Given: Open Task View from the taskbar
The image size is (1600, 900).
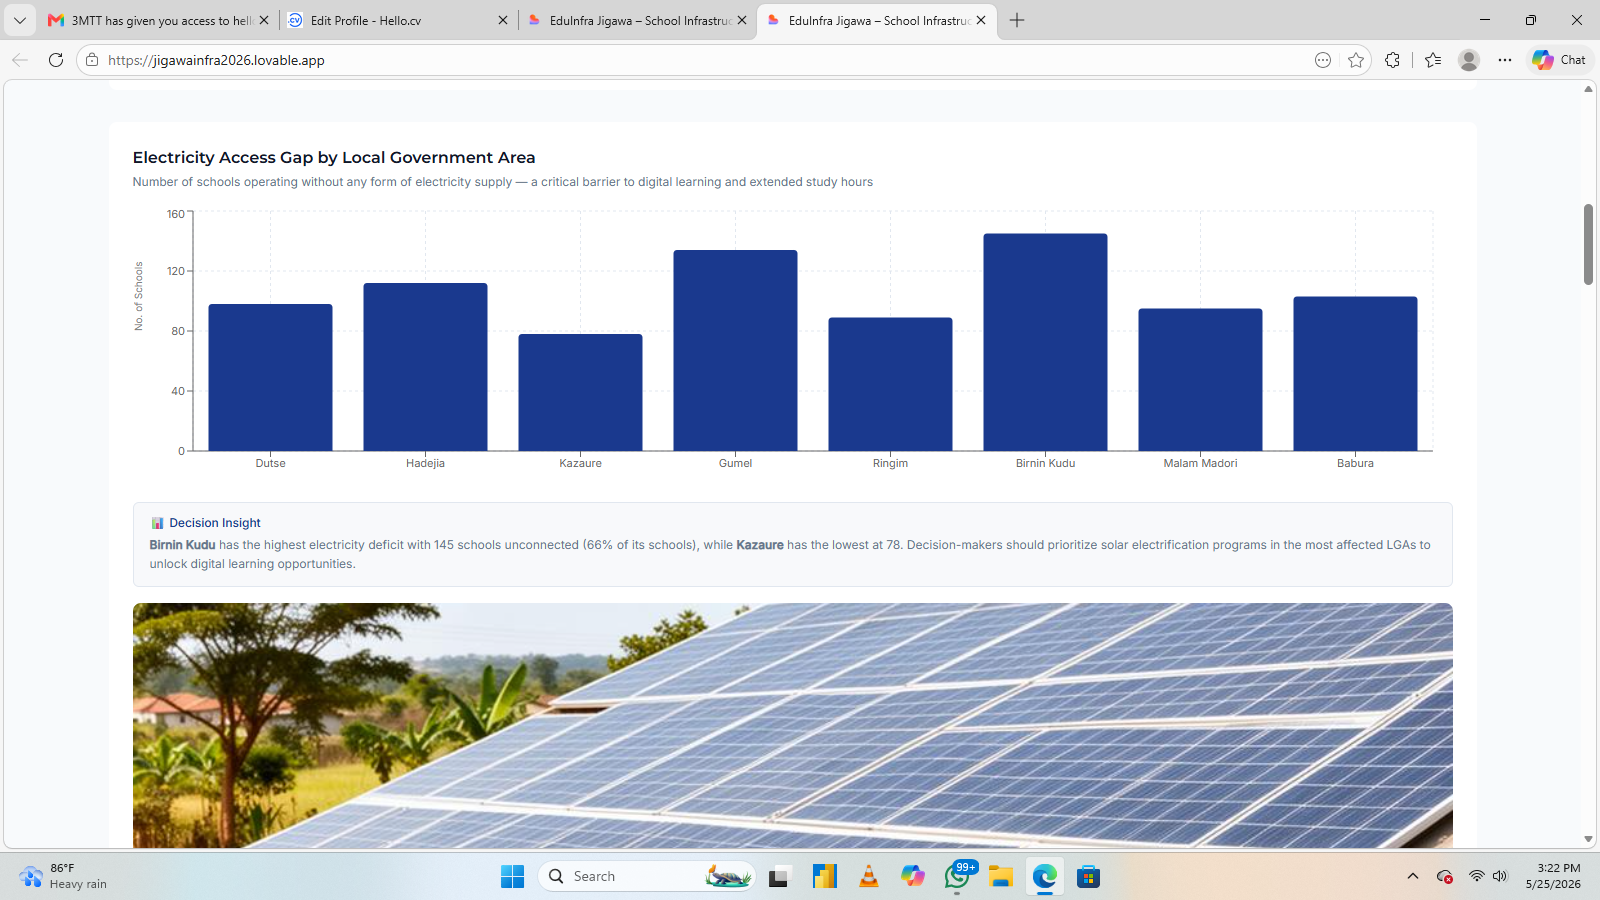Looking at the screenshot, I should coord(779,877).
